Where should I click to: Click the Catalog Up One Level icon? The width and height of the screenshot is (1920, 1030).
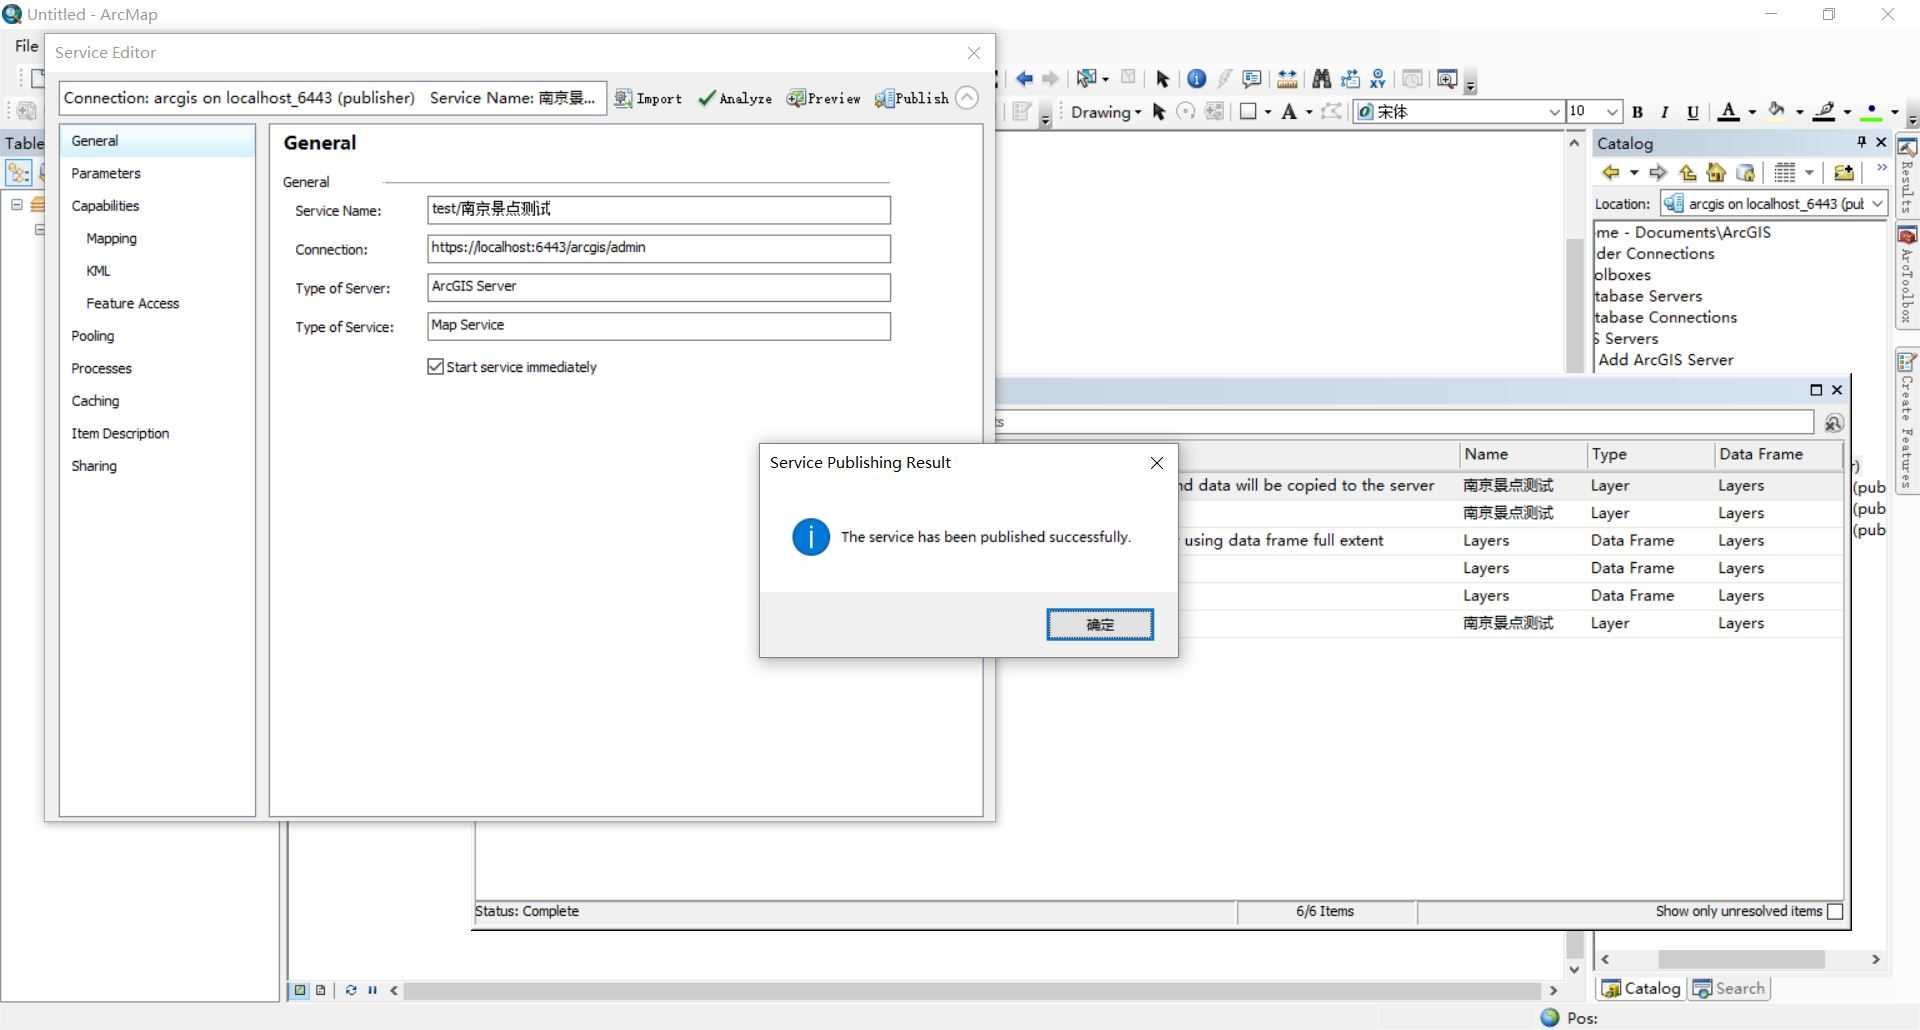(x=1687, y=172)
